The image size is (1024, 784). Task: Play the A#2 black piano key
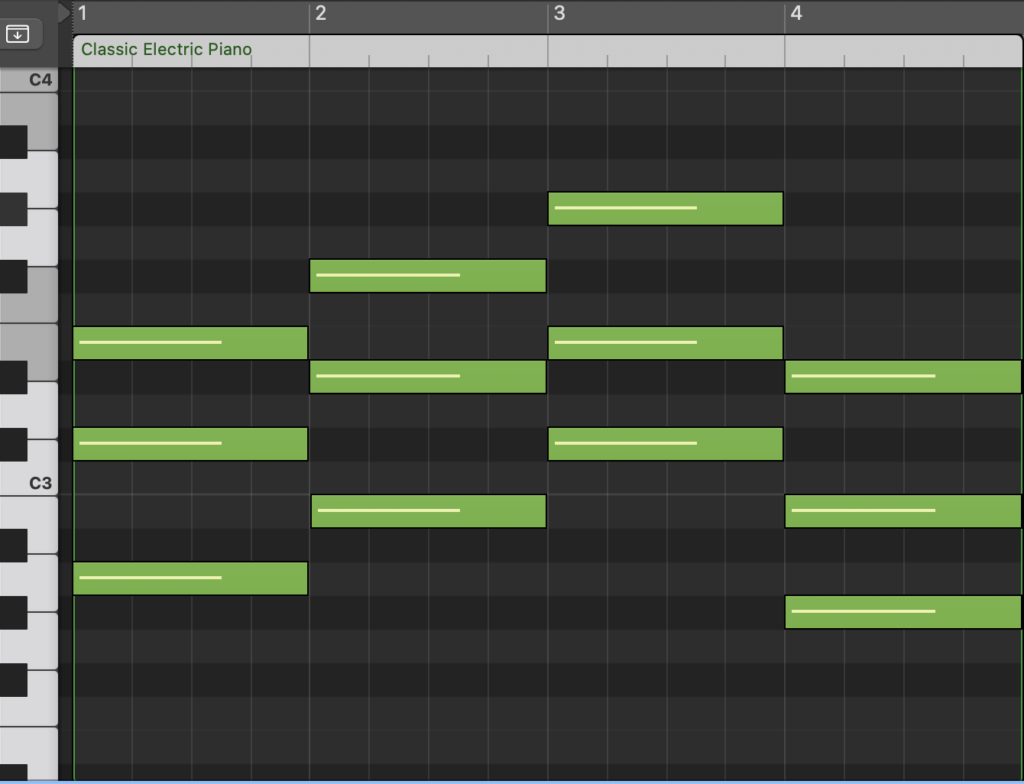[14, 545]
